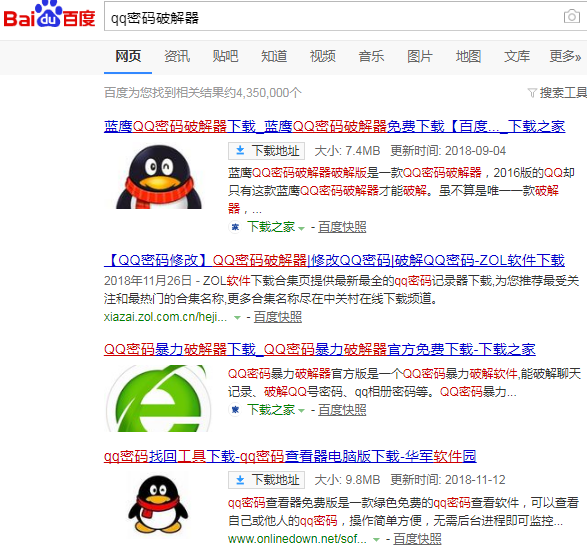Click QQ penguin thumbnail of first result
The height and width of the screenshot is (550, 587).
159,176
